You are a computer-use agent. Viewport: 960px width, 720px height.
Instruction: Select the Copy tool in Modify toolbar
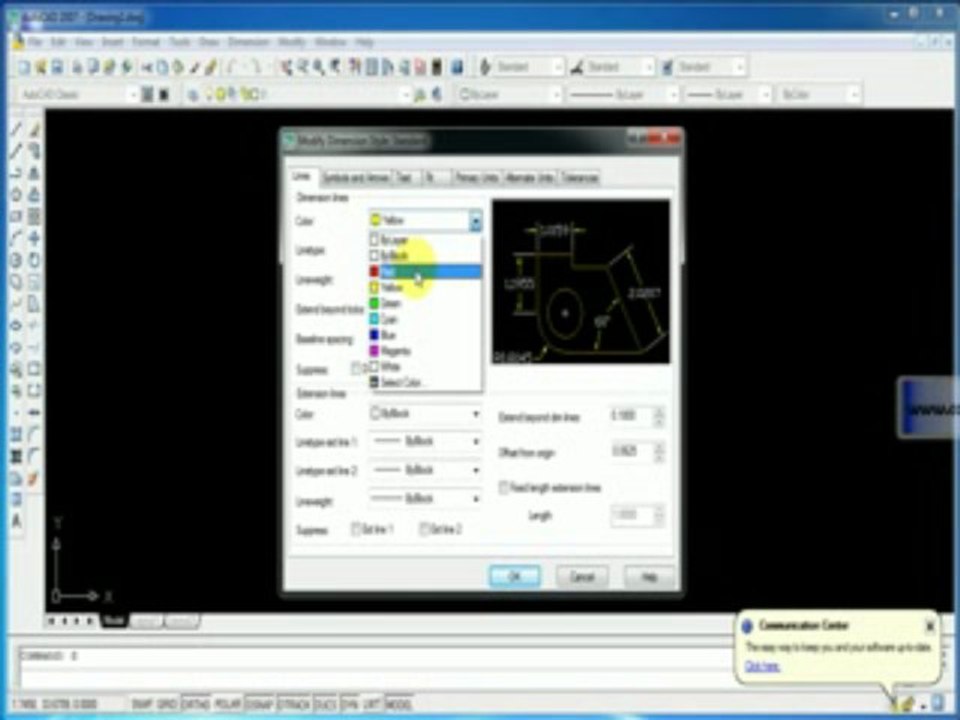(35, 151)
